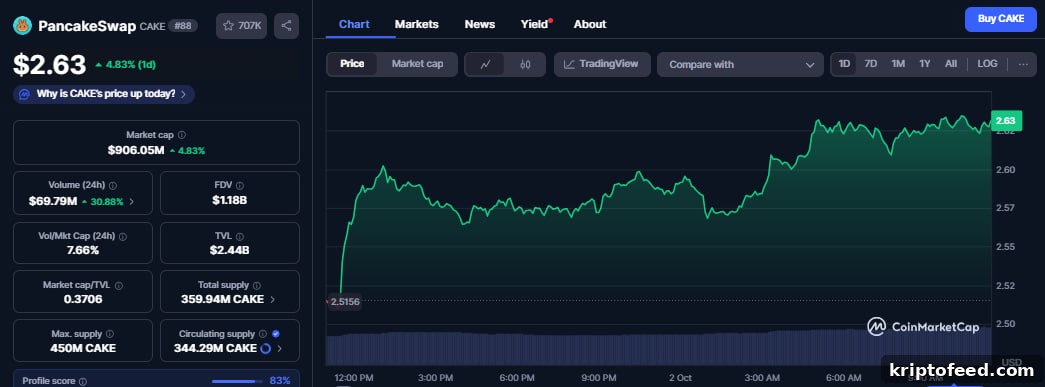Click the $2.44B TVL value
This screenshot has height=387, width=1045.
[x=230, y=250]
